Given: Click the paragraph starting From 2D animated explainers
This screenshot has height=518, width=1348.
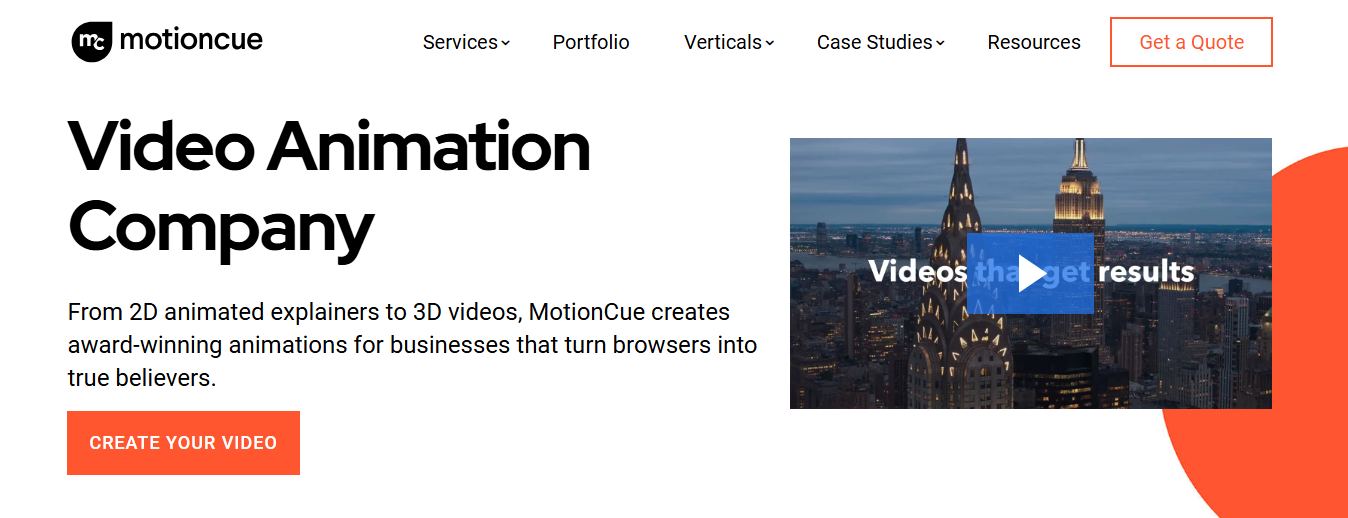Looking at the screenshot, I should coord(412,345).
